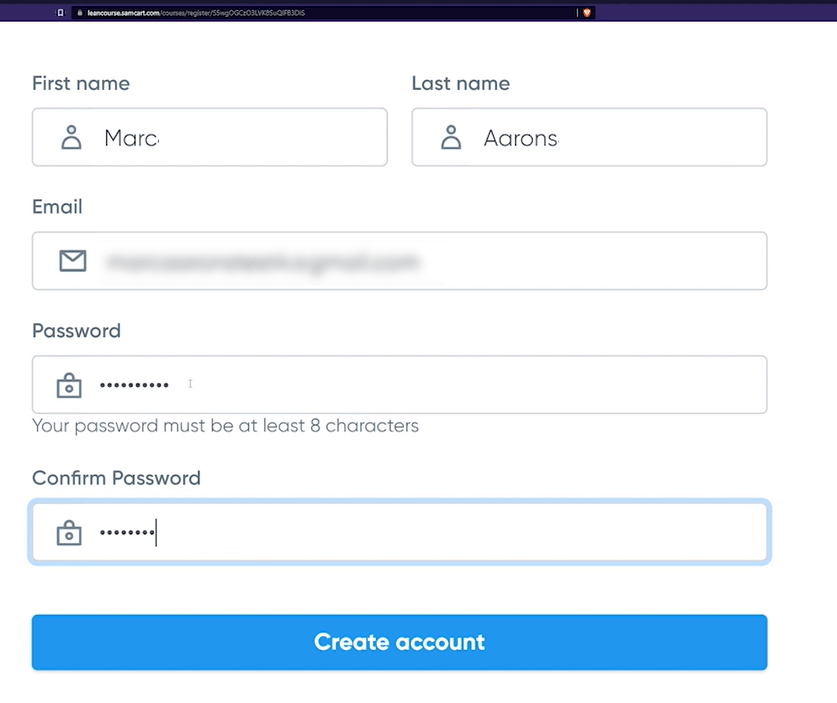
Task: Click the First name label
Action: pos(81,83)
